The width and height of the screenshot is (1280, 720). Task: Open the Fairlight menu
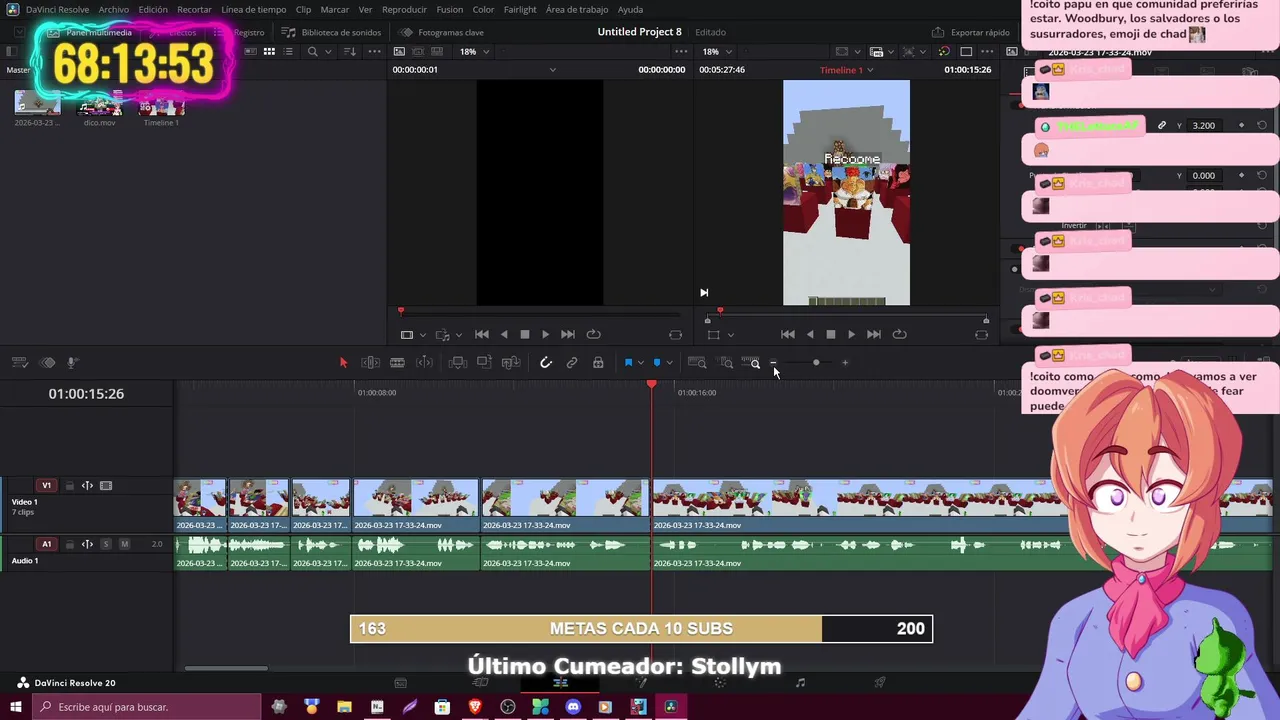click(x=520, y=9)
